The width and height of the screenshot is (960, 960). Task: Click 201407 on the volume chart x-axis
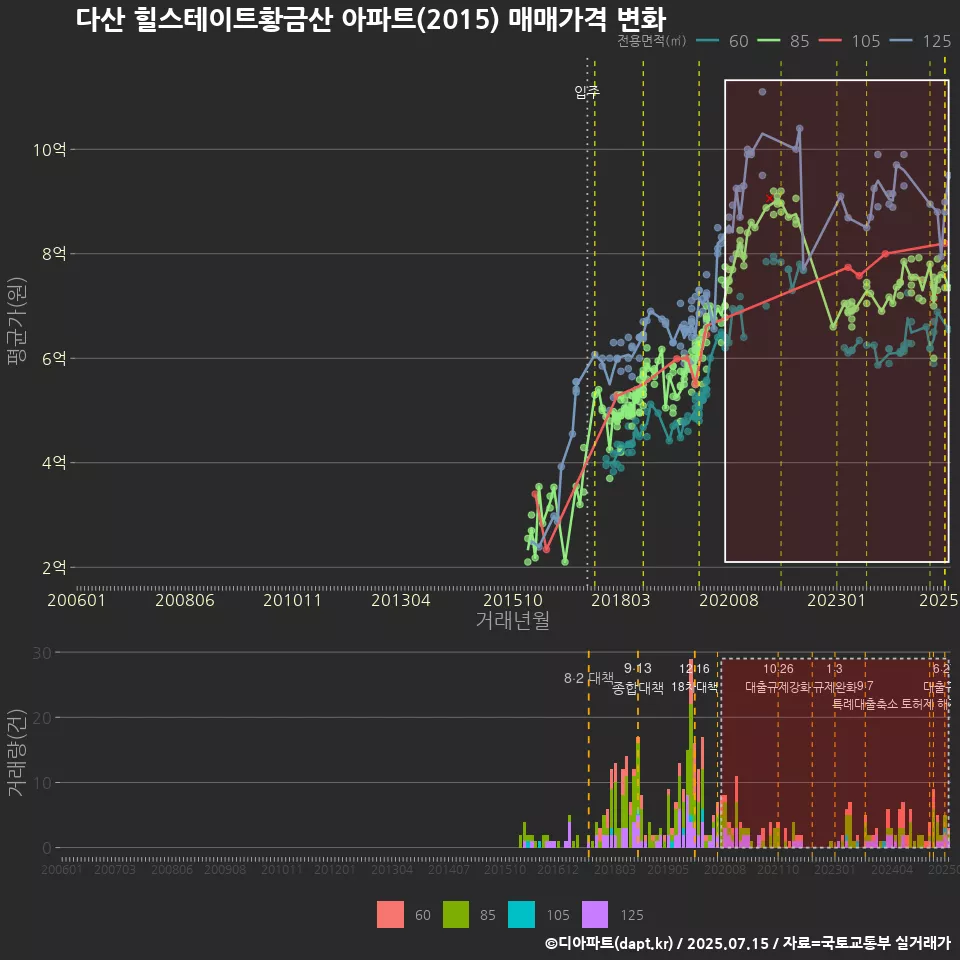point(449,869)
